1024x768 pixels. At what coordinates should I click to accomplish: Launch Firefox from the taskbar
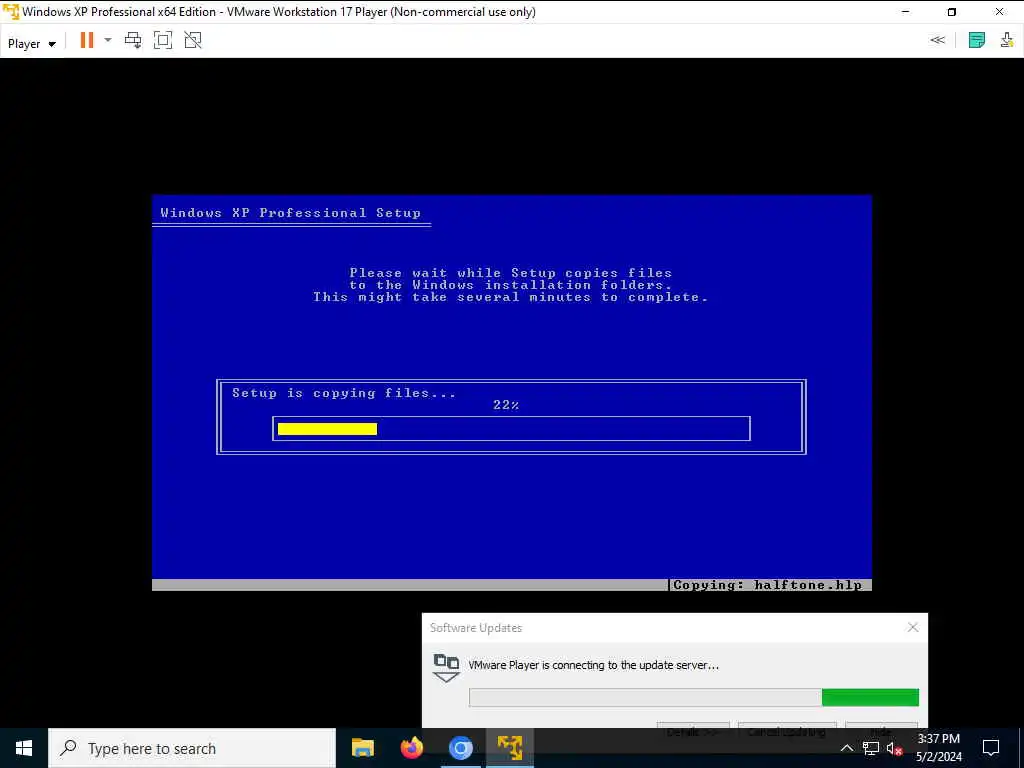click(x=411, y=748)
